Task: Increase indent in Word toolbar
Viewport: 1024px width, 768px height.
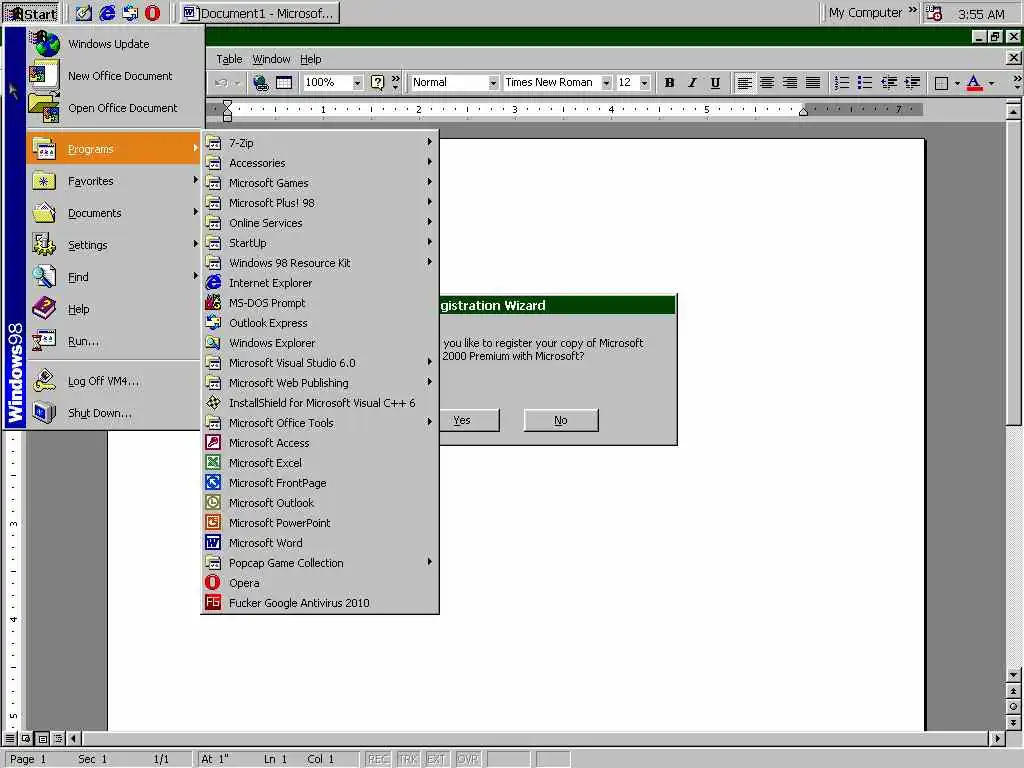Action: click(912, 83)
